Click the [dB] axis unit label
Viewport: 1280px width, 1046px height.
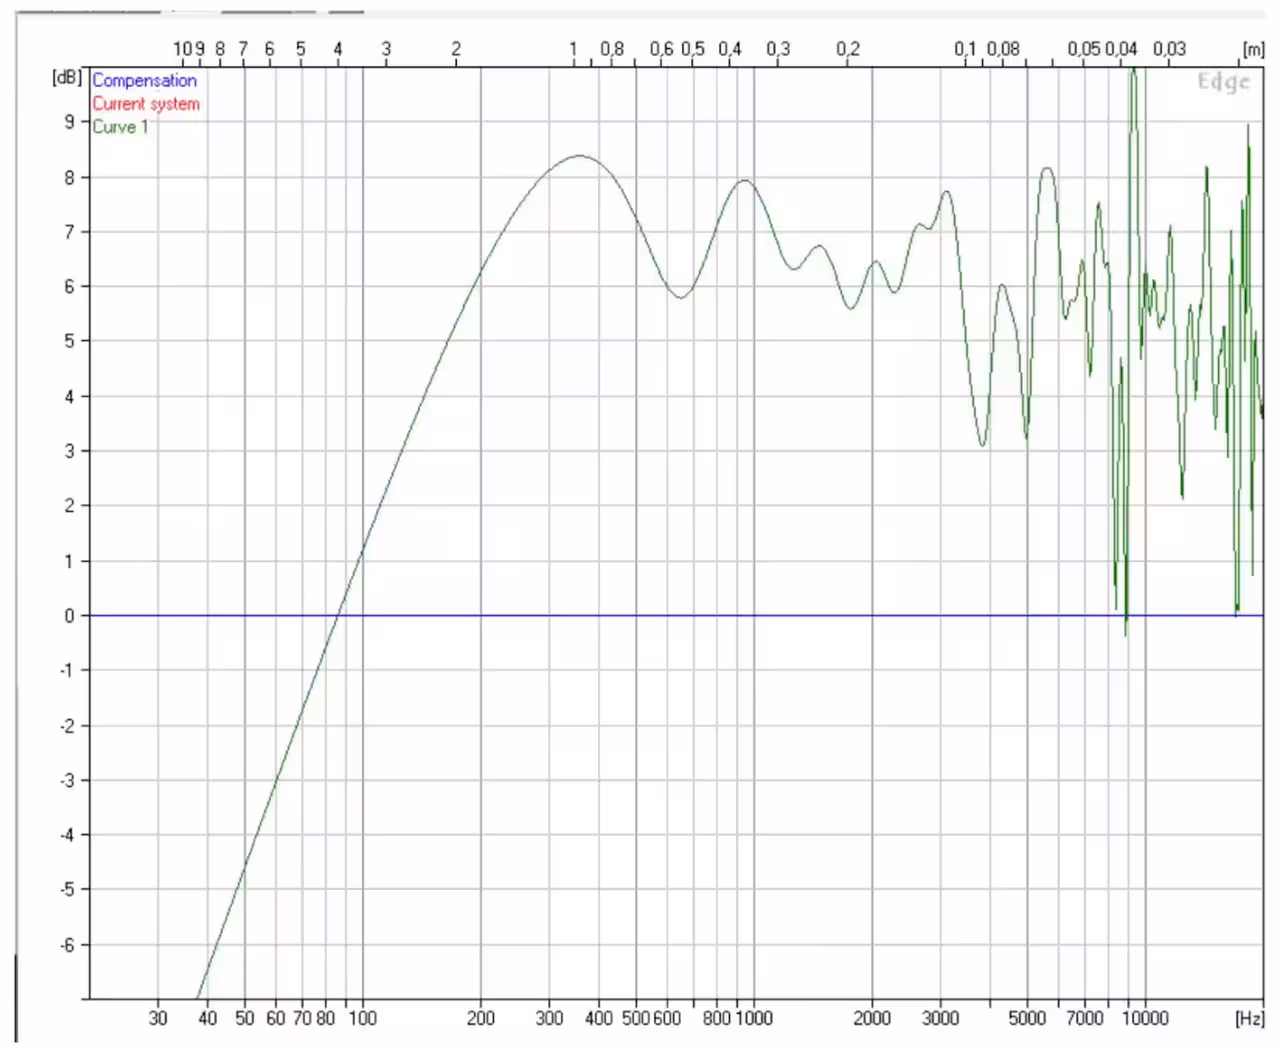[67, 77]
